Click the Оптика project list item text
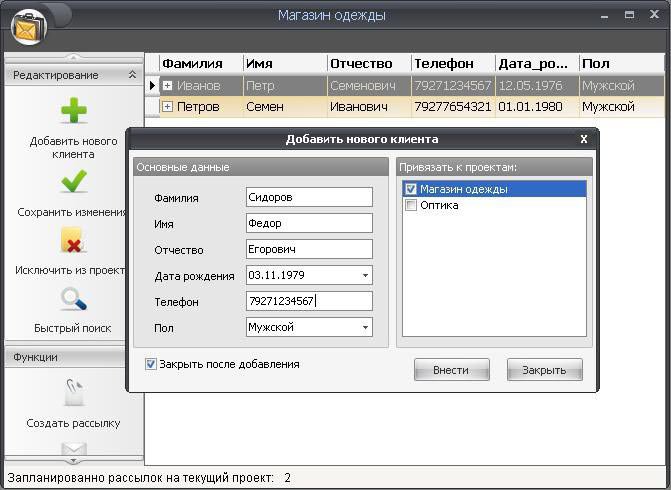Image resolution: width=671 pixels, height=490 pixels. (x=439, y=205)
